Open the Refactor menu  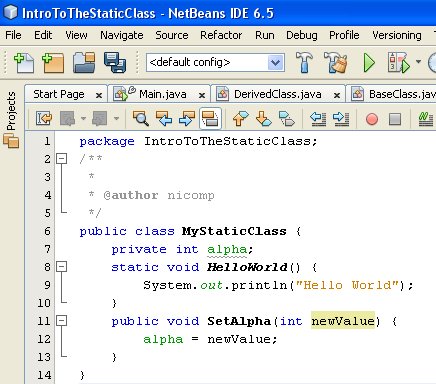(221, 35)
